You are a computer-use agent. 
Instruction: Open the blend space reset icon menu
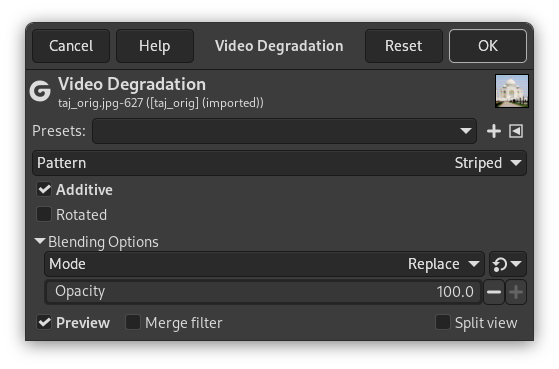point(508,264)
